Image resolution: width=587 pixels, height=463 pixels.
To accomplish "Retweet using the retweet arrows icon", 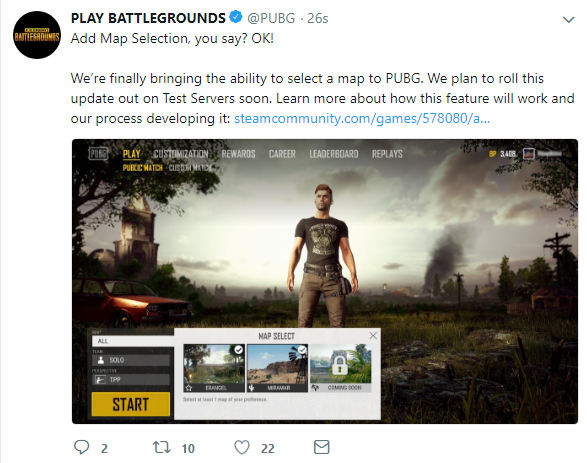I will (x=161, y=447).
